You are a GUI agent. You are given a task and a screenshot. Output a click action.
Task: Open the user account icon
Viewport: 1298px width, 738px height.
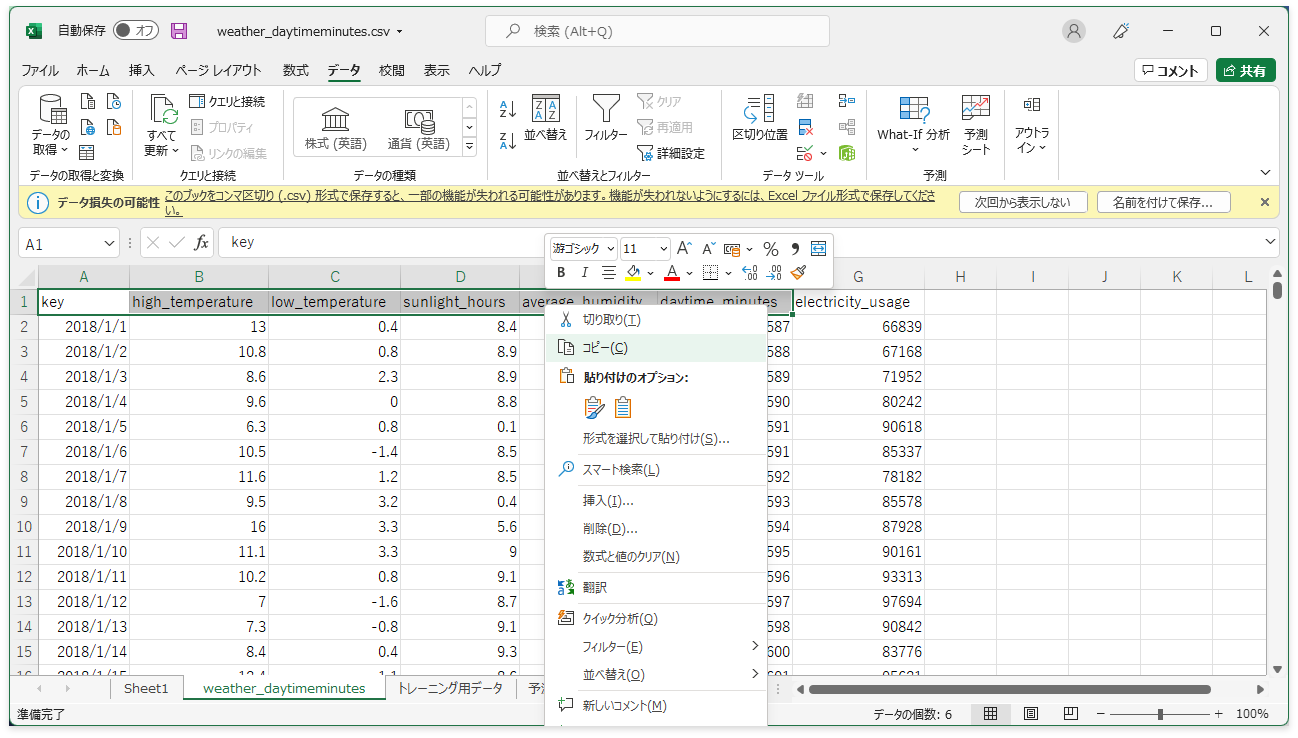tap(1074, 31)
